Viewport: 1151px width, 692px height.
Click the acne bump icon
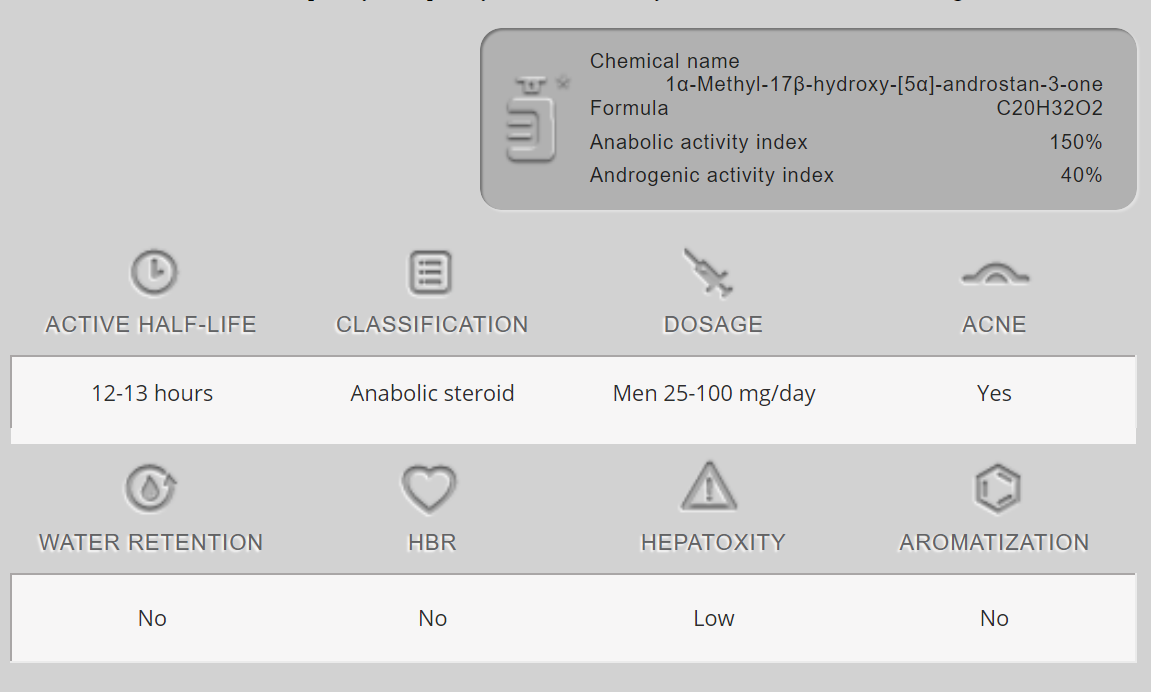(x=994, y=274)
